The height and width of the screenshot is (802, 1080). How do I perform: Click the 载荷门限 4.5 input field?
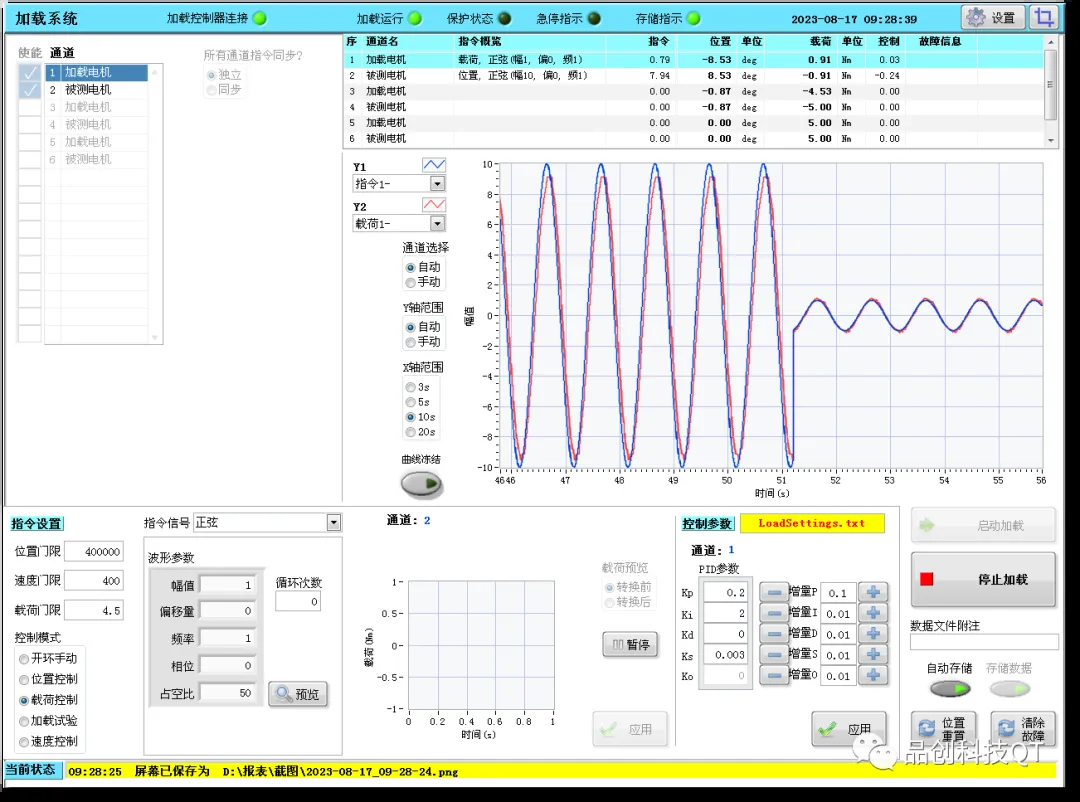tap(94, 610)
